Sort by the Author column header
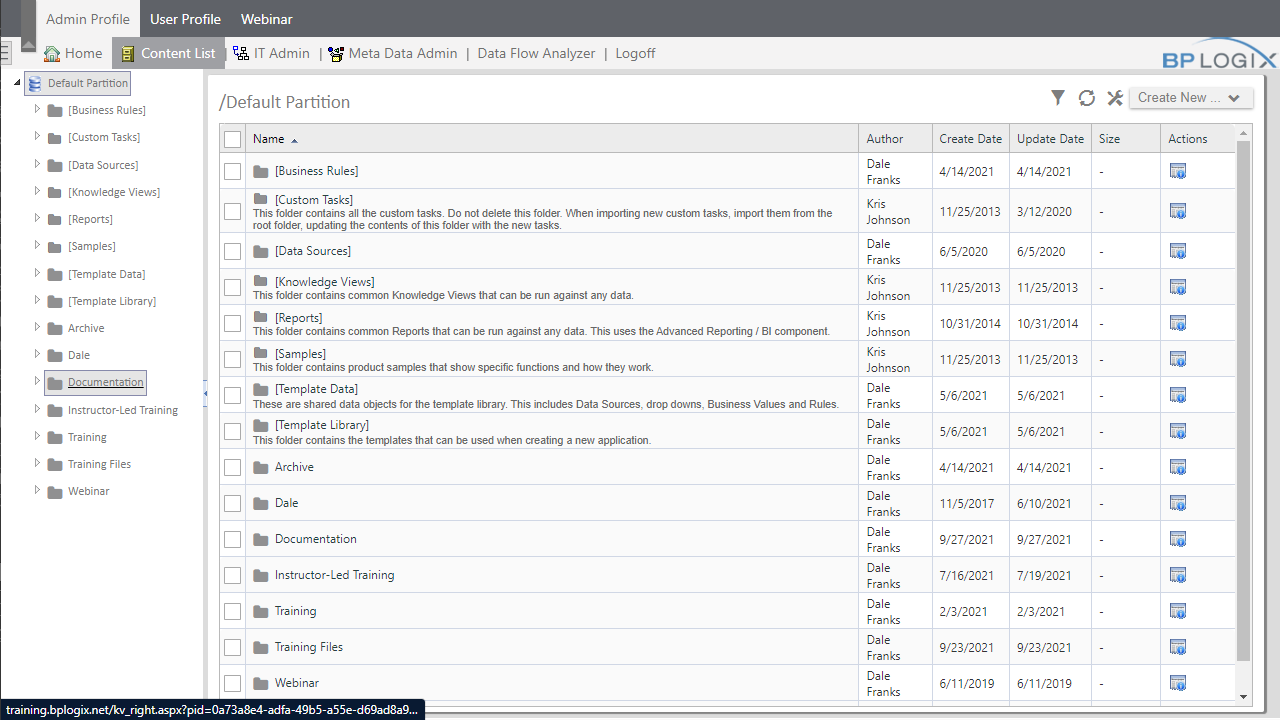This screenshot has height=720, width=1280. [885, 139]
